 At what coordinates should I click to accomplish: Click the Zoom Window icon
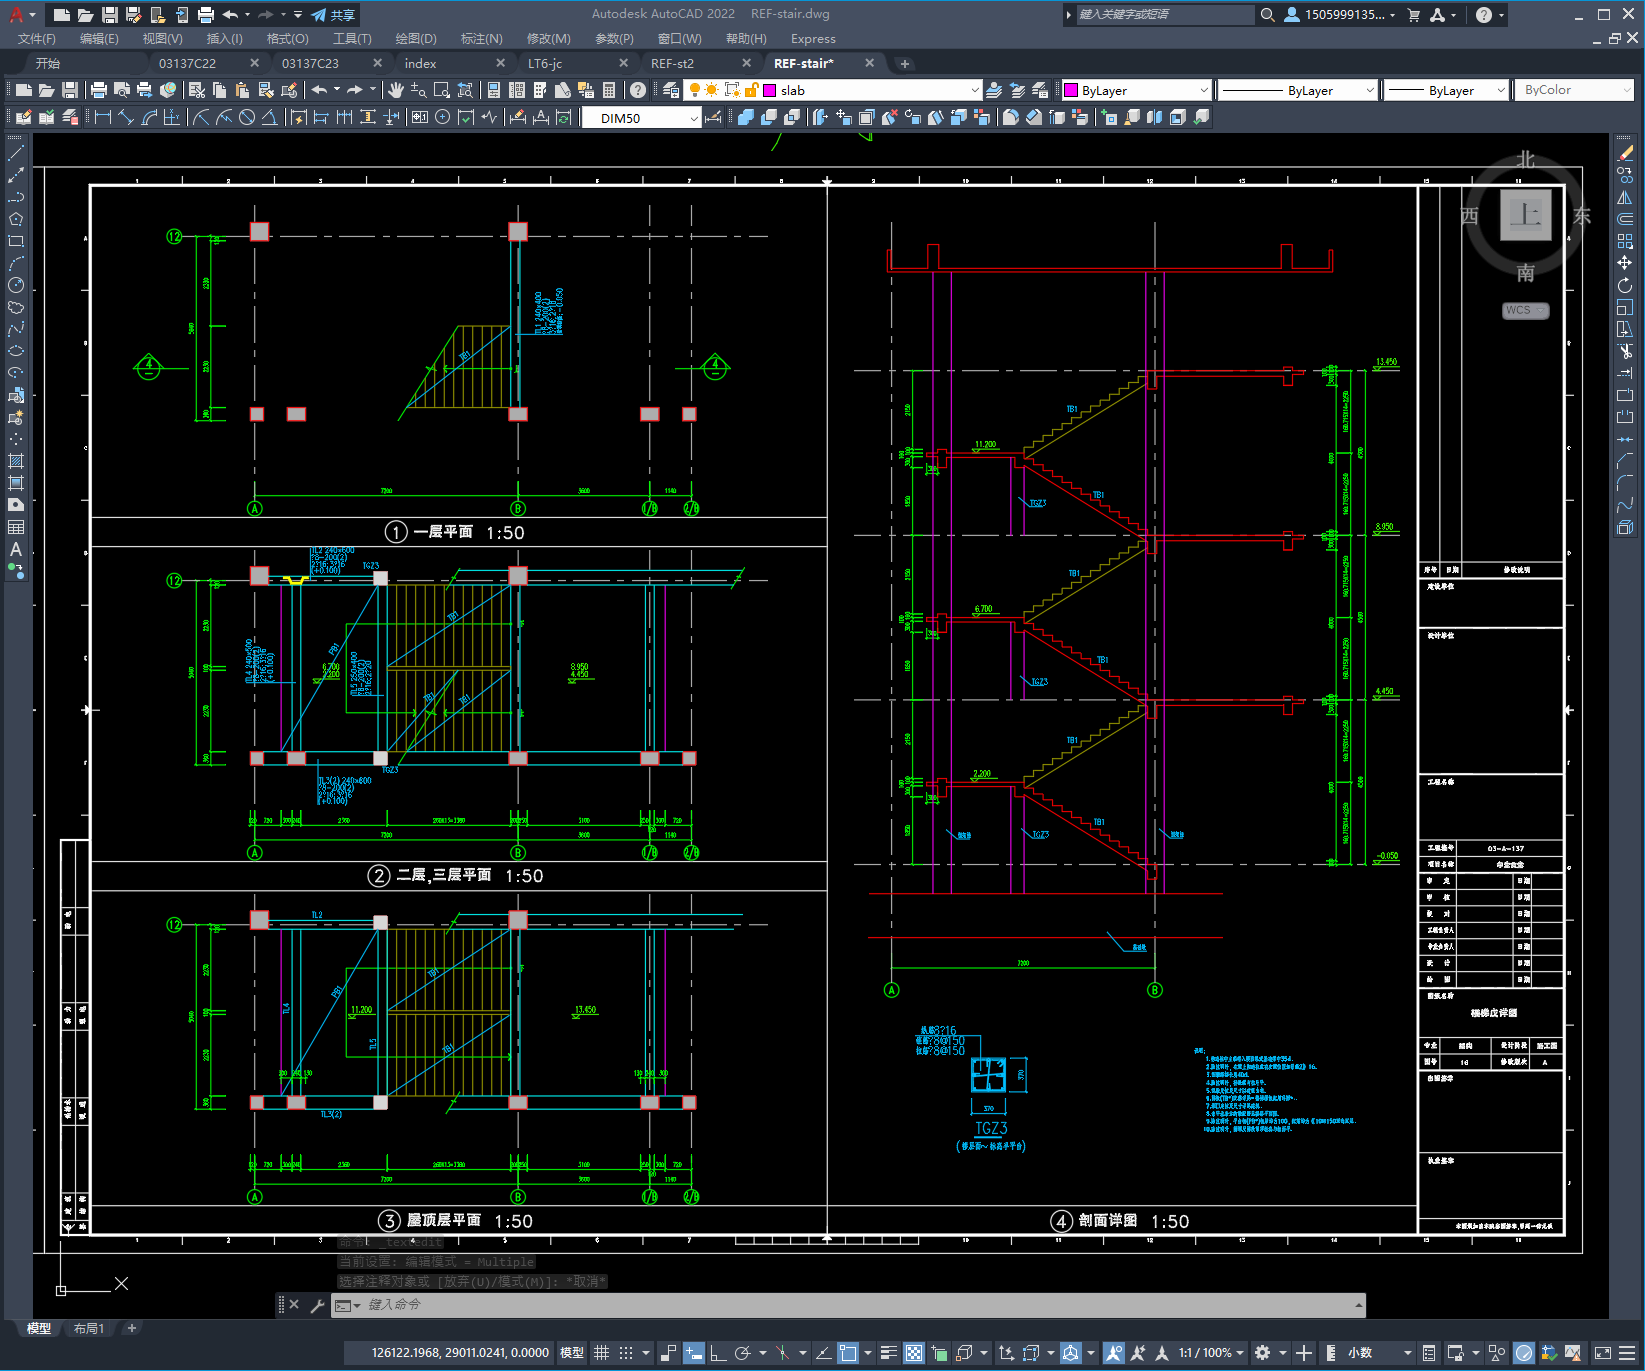(441, 90)
